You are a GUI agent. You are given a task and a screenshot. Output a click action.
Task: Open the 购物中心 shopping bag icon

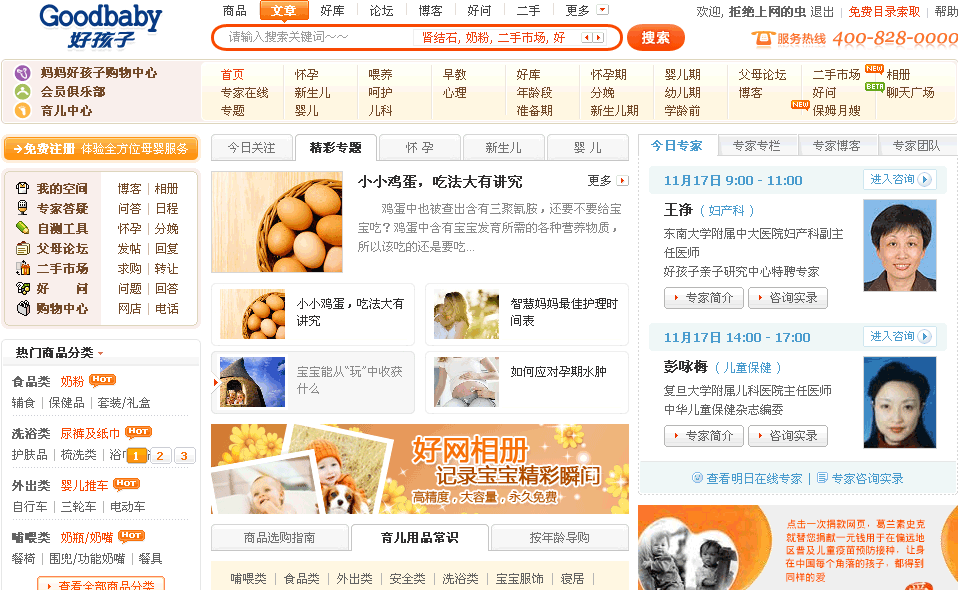pyautogui.click(x=23, y=308)
